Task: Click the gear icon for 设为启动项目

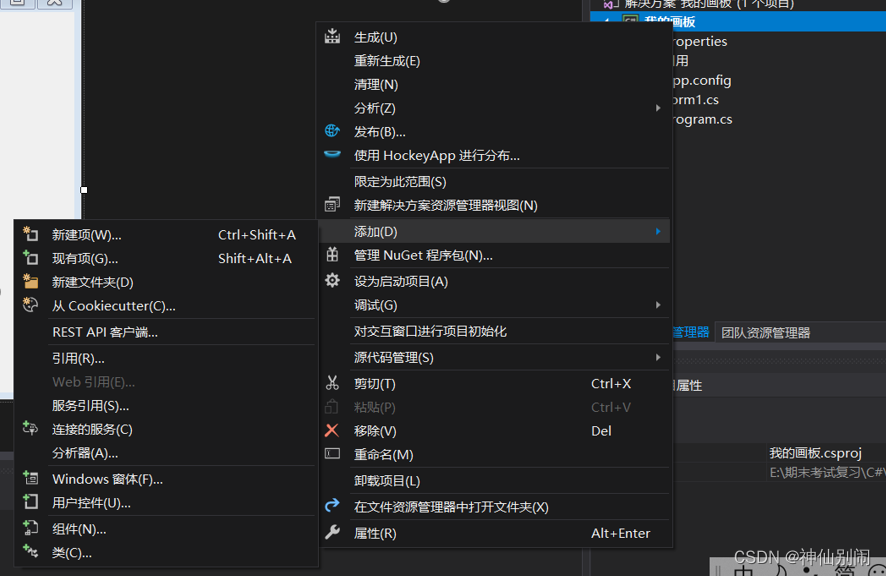Action: click(332, 280)
